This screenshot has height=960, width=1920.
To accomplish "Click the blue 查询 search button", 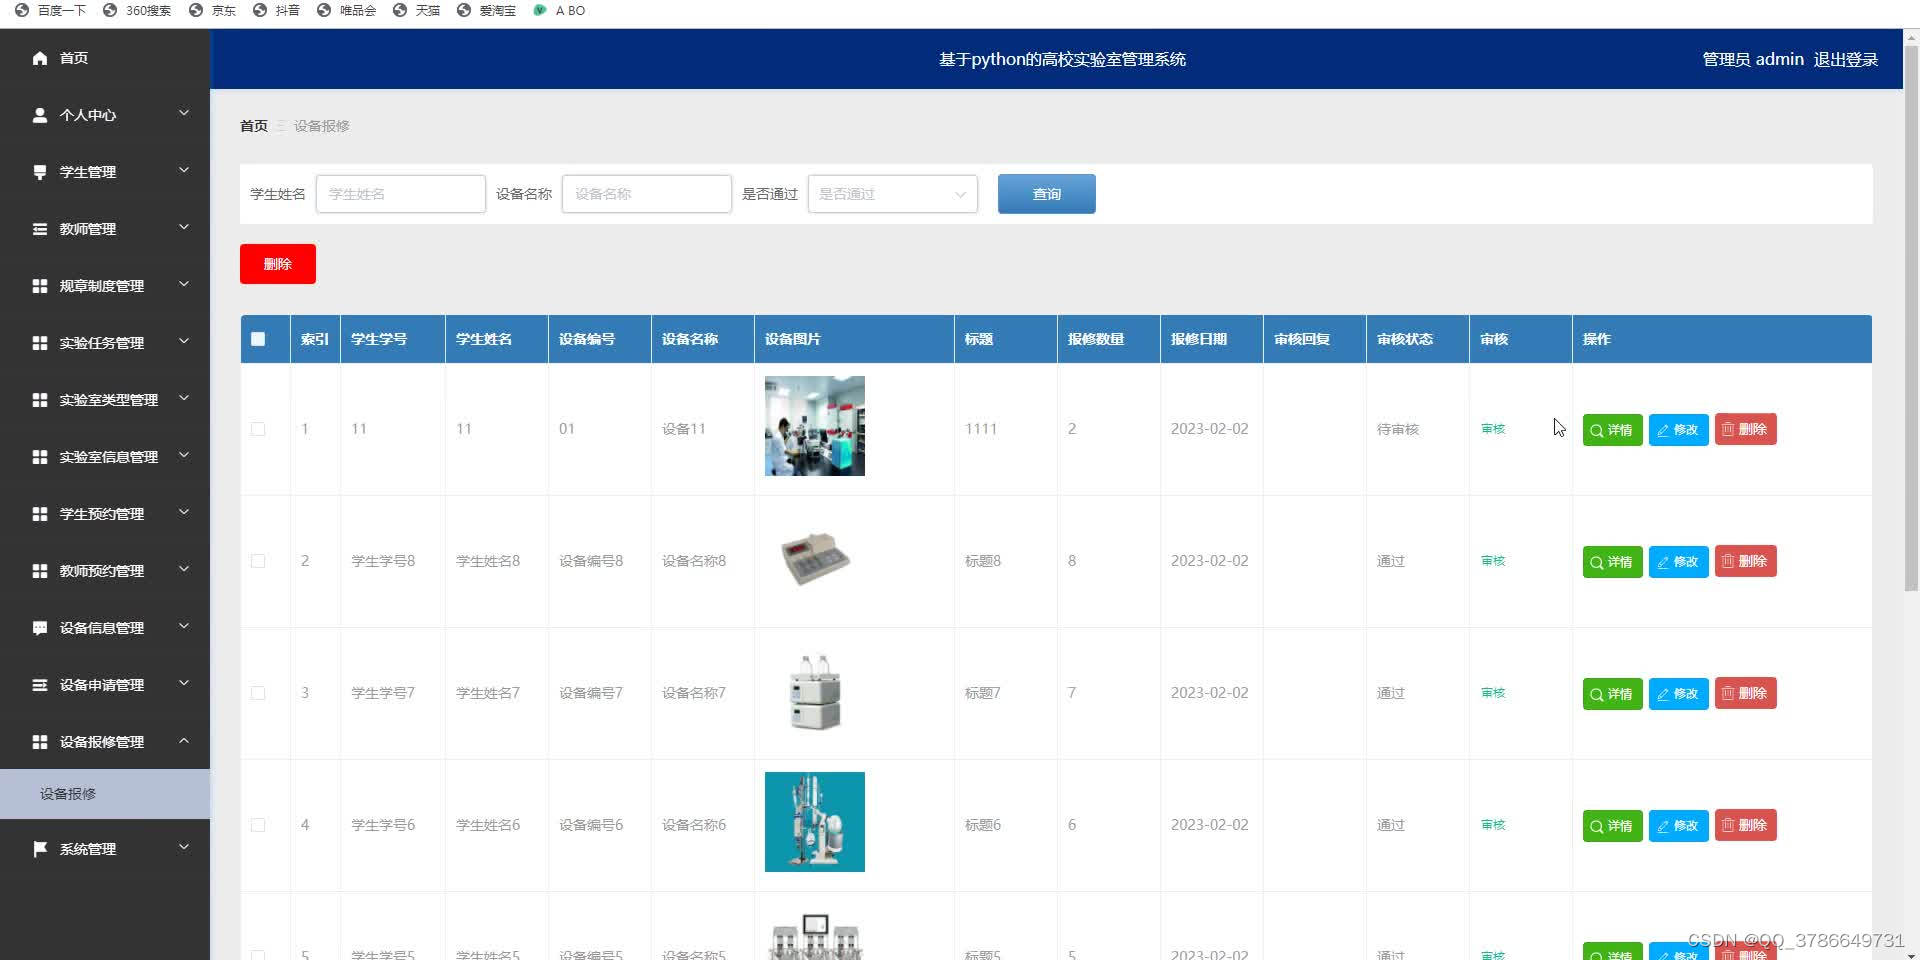I will [1046, 194].
